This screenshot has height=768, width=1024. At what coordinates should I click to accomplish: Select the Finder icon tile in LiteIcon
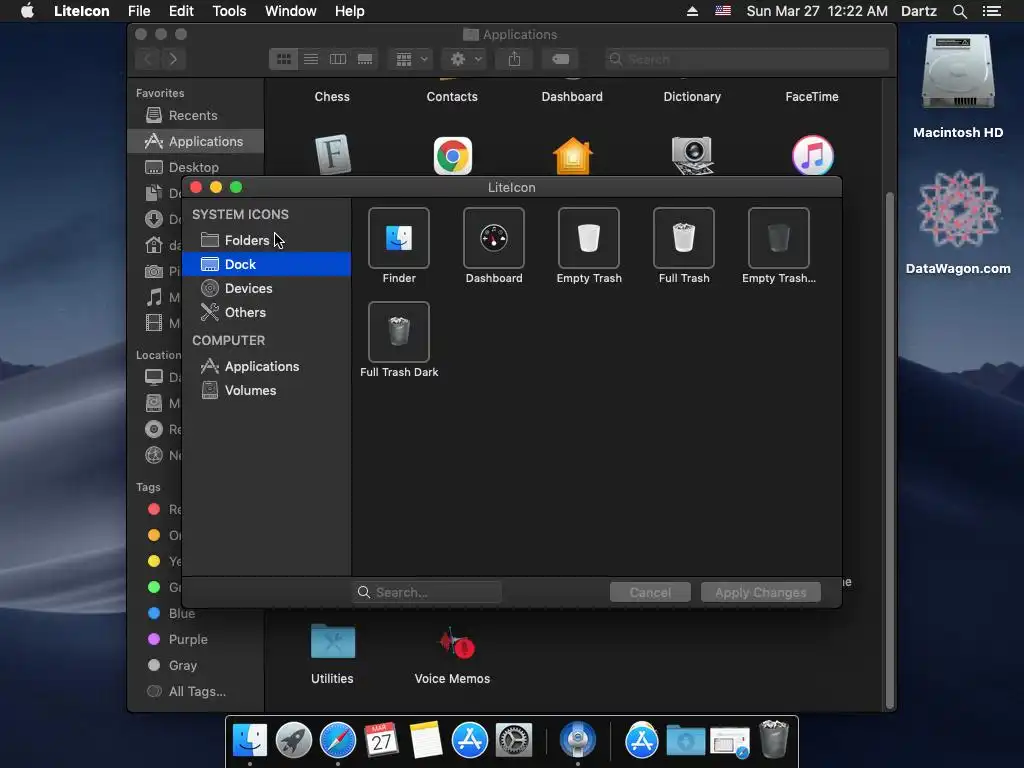pos(398,238)
